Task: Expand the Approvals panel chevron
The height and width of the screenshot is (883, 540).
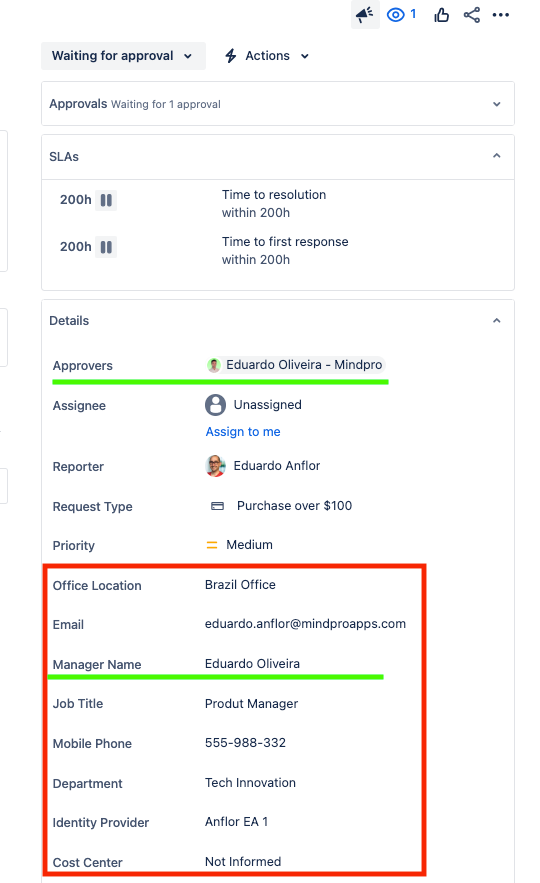Action: pyautogui.click(x=497, y=104)
